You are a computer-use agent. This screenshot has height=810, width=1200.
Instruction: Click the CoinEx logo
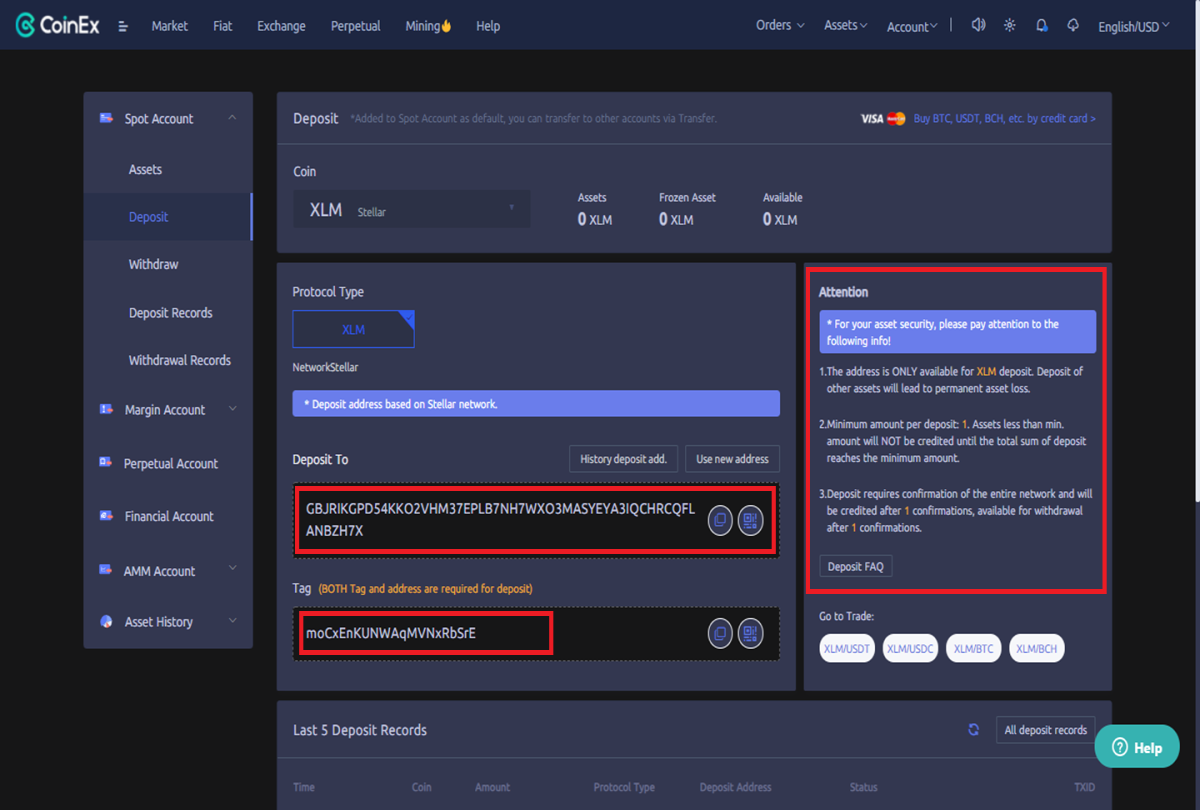click(57, 26)
